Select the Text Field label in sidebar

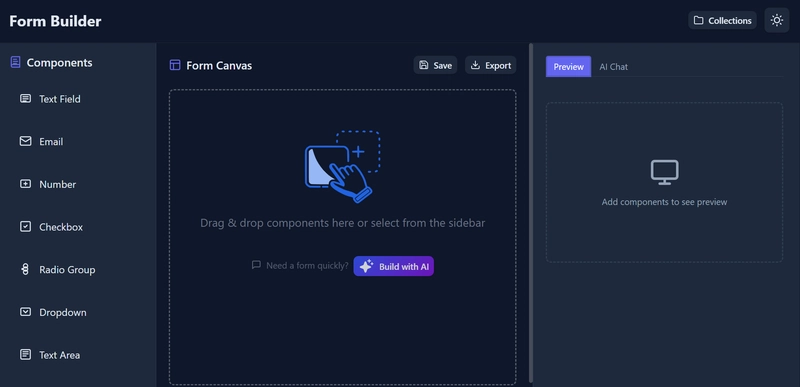60,99
